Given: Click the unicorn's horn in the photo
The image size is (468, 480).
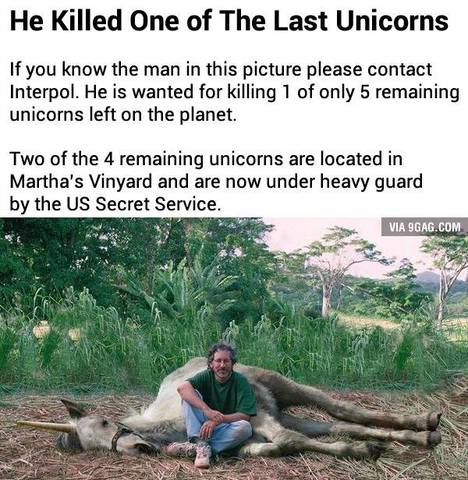Looking at the screenshot, I should pyautogui.click(x=43, y=427).
